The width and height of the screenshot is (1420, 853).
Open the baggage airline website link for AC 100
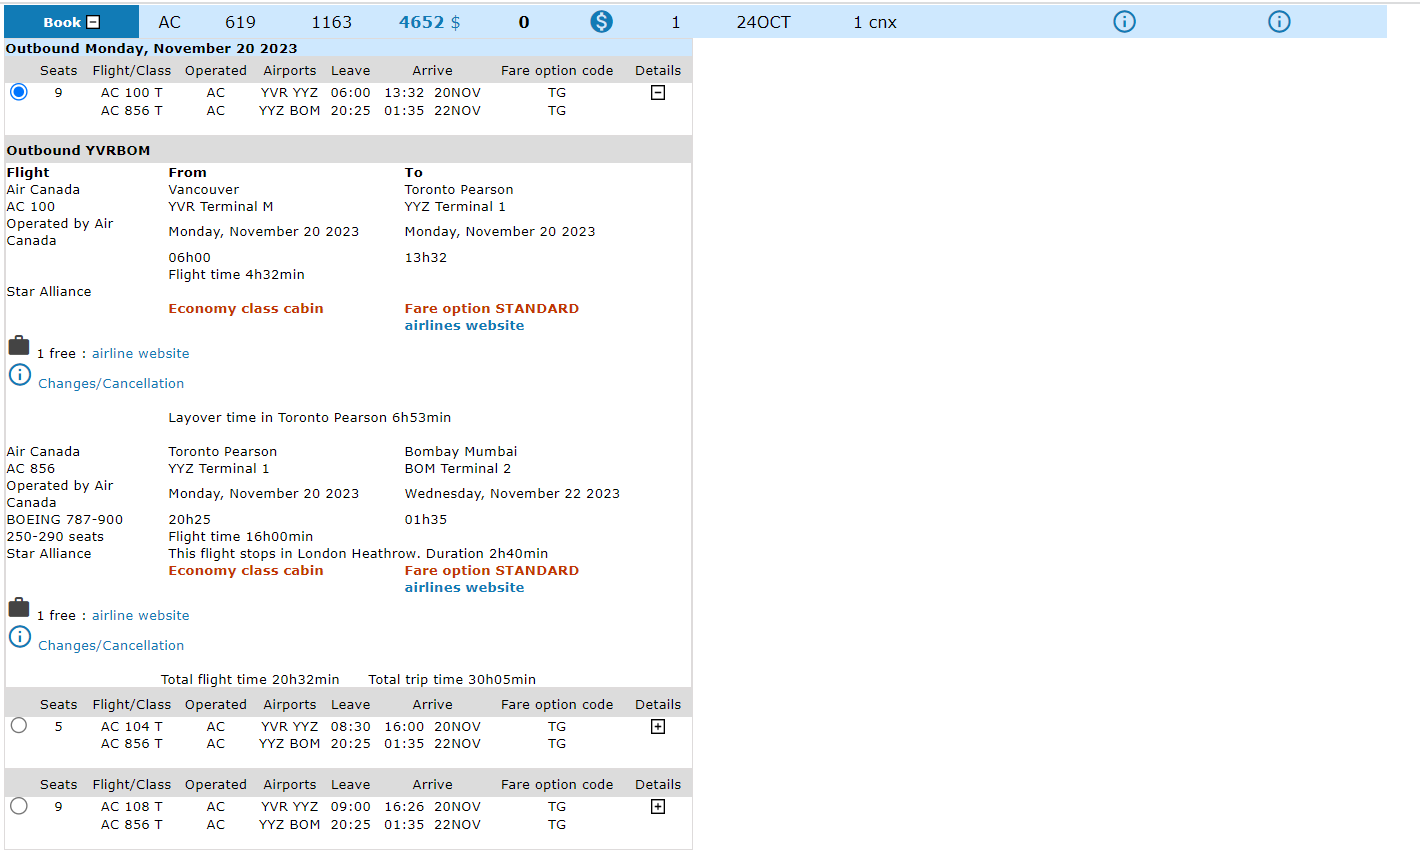coord(140,354)
